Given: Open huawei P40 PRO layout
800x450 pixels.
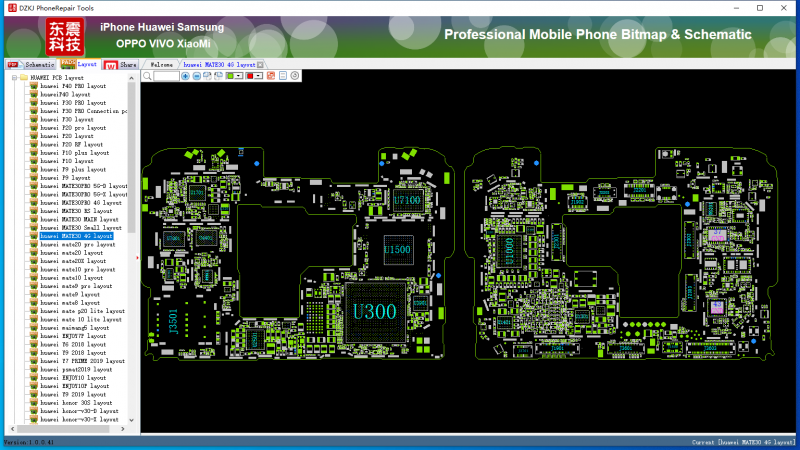Looking at the screenshot, I should click(73, 86).
